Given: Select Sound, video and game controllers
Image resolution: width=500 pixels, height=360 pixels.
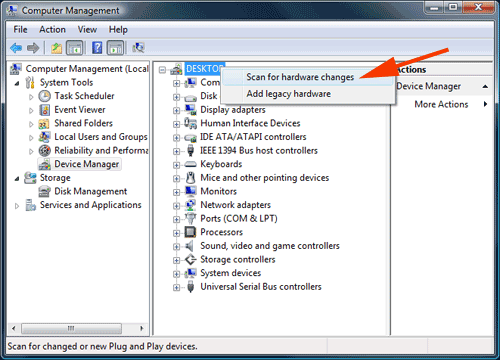Looking at the screenshot, I should [x=270, y=246].
